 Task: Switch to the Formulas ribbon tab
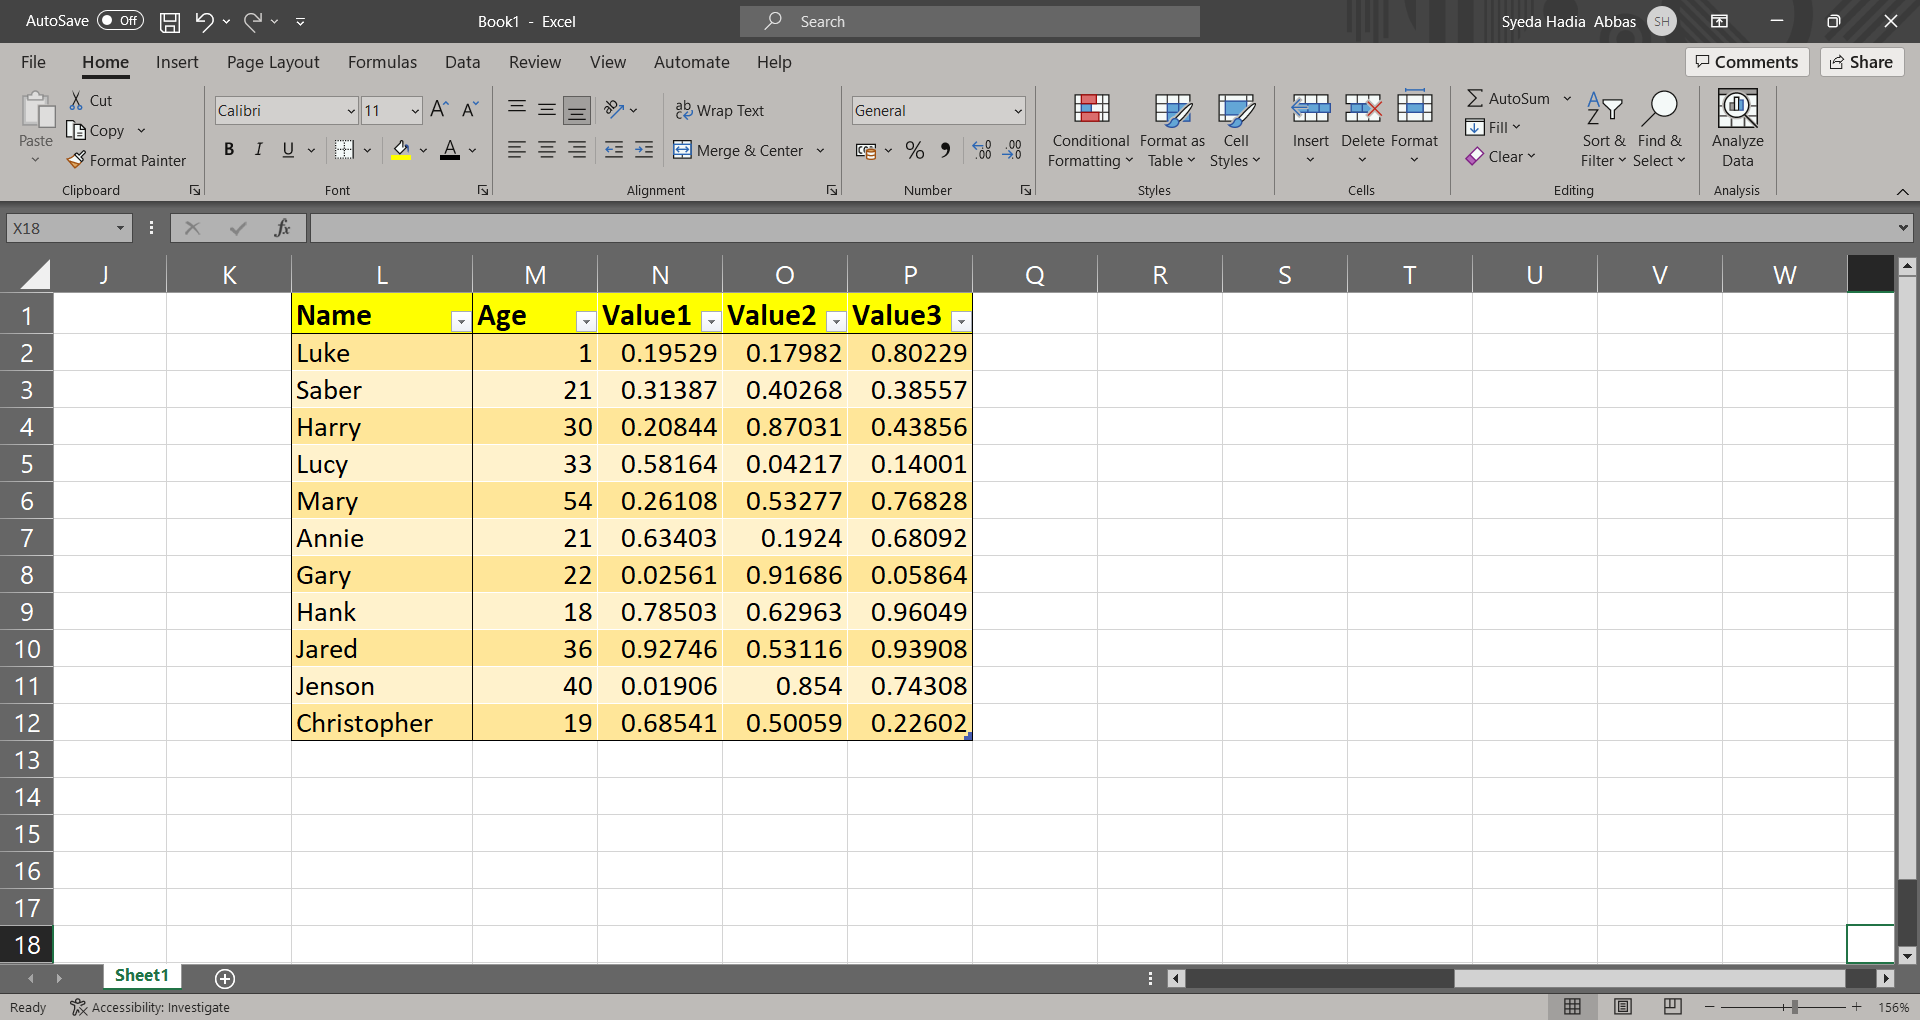382,62
